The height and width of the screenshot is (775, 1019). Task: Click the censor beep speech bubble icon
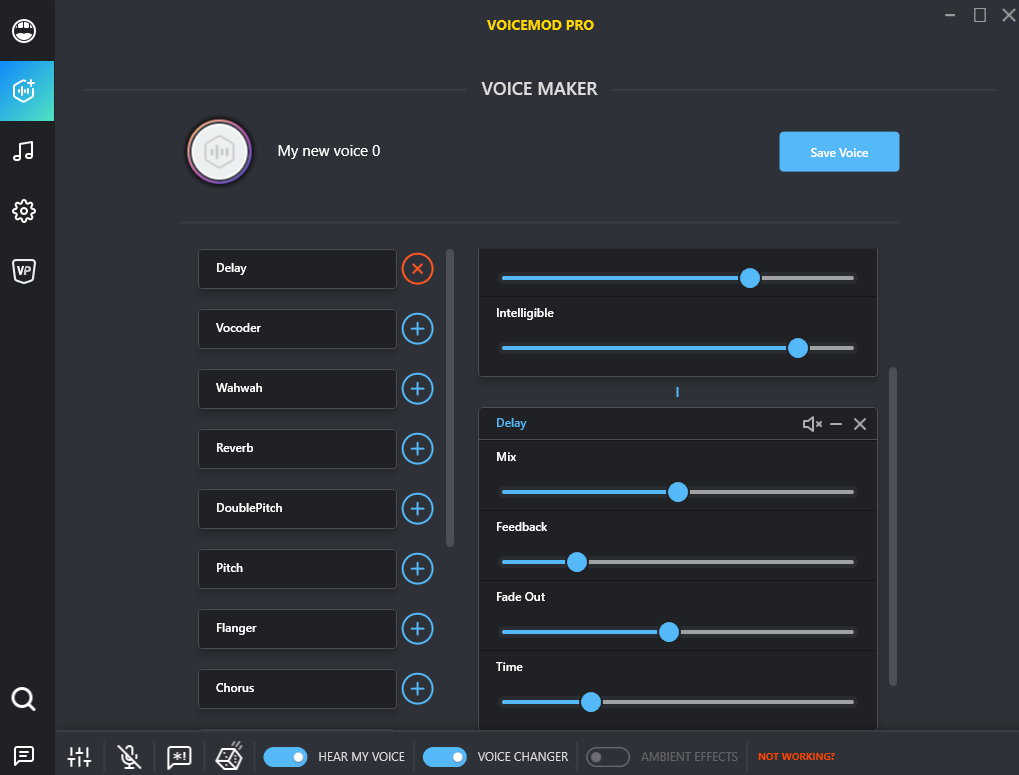click(x=179, y=756)
